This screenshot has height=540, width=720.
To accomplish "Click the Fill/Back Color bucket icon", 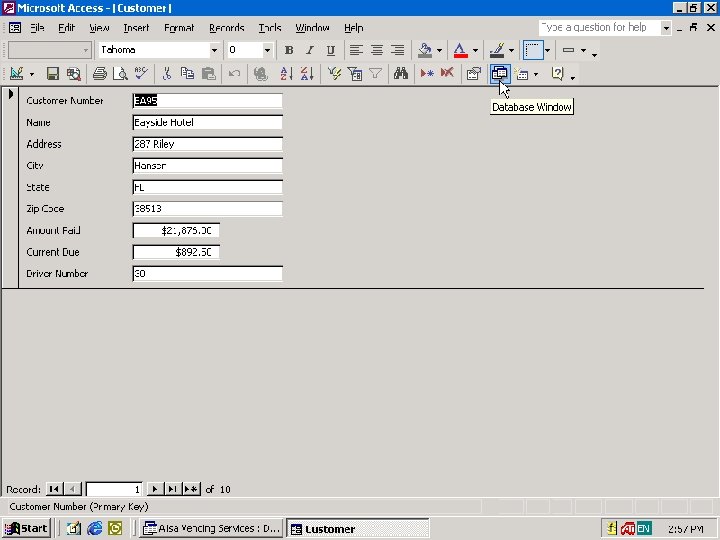I will coord(425,50).
